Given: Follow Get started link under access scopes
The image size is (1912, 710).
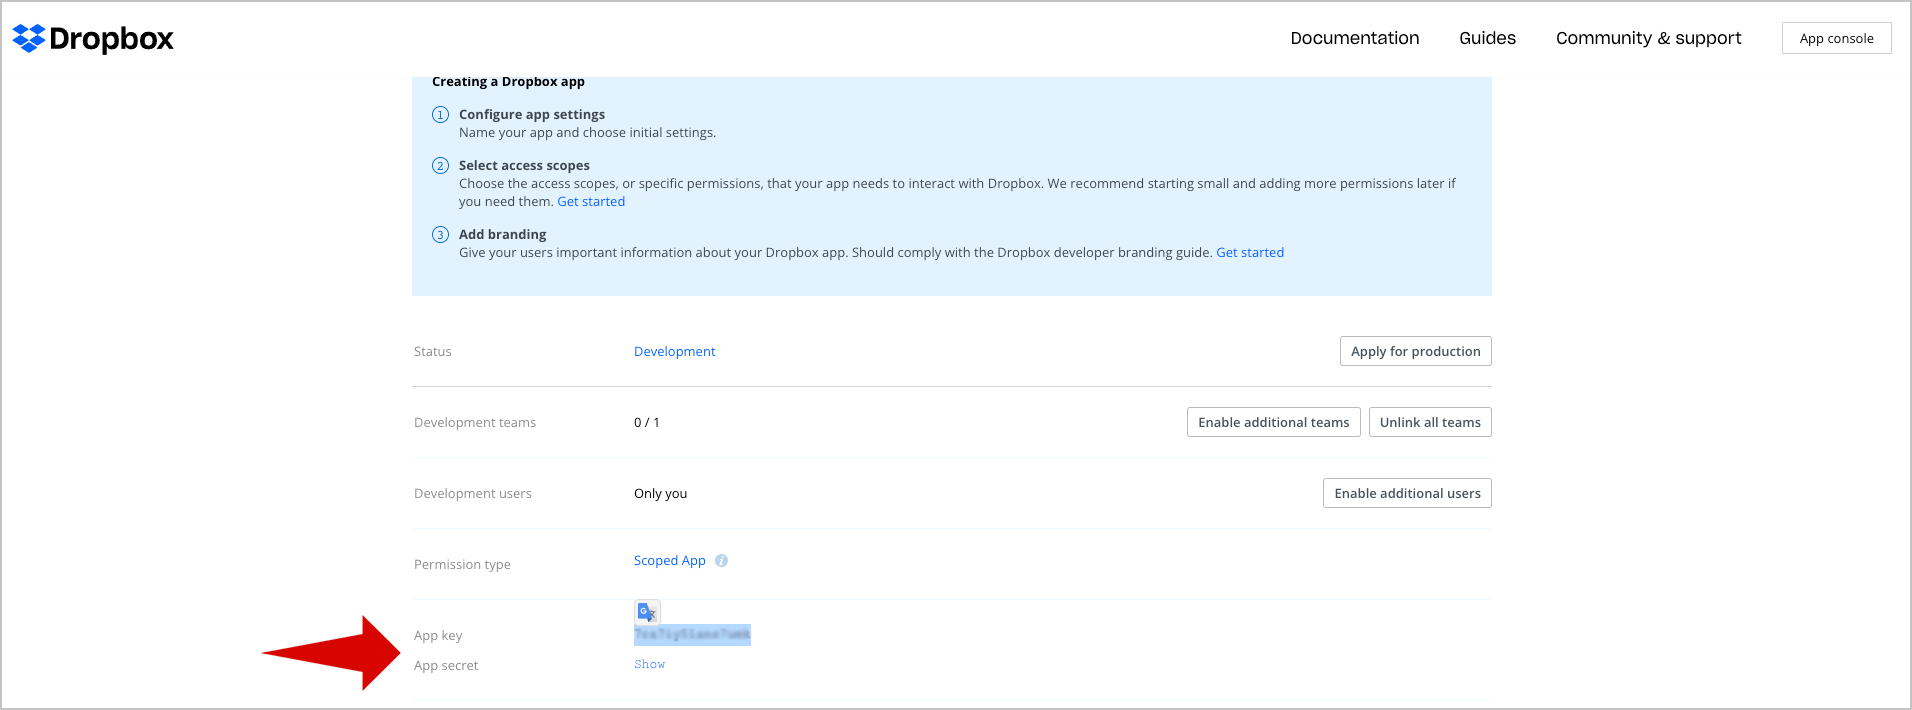Looking at the screenshot, I should point(591,202).
